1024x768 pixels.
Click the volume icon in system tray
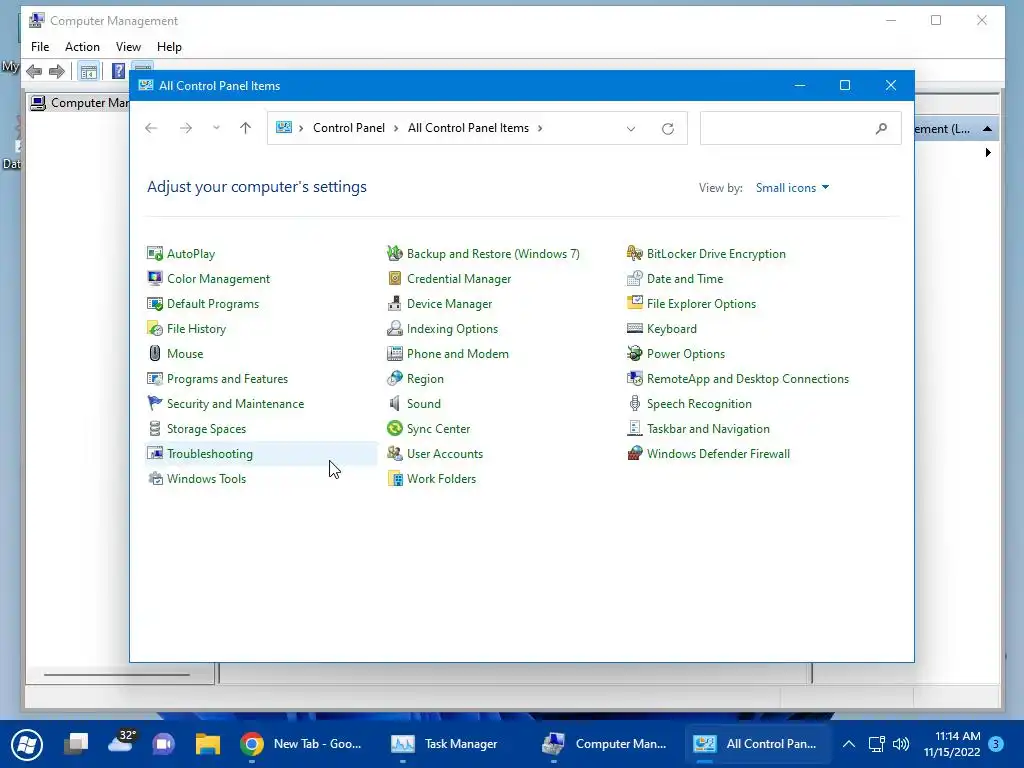coord(901,744)
